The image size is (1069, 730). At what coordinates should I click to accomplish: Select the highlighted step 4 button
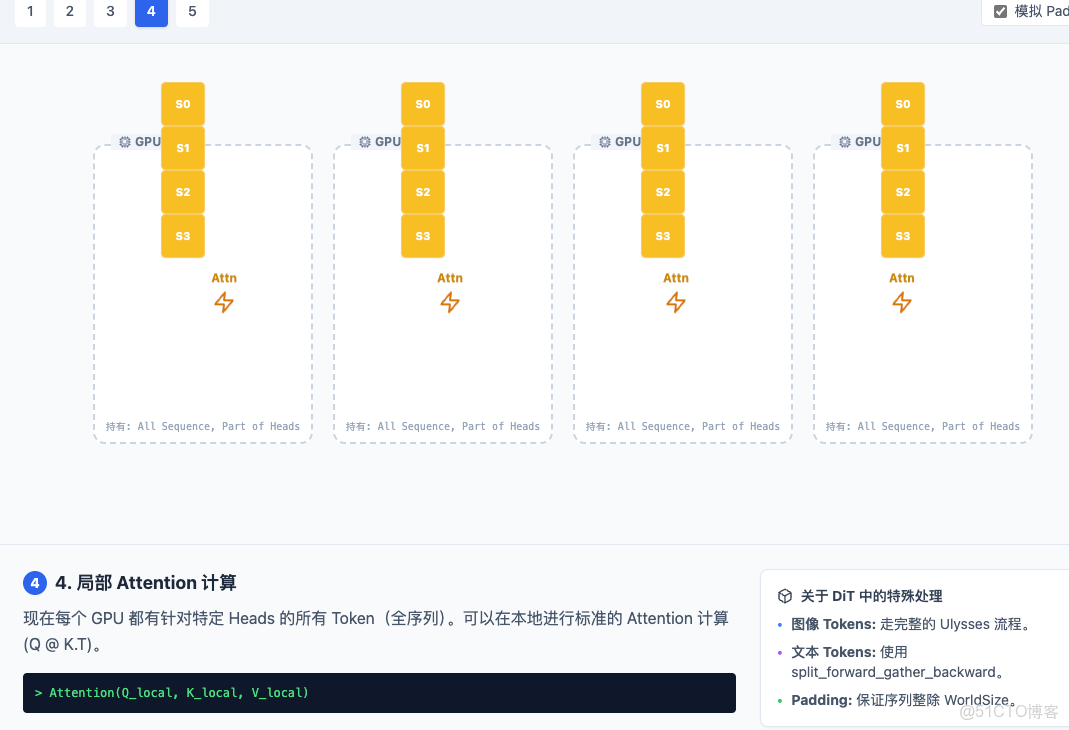click(x=151, y=12)
